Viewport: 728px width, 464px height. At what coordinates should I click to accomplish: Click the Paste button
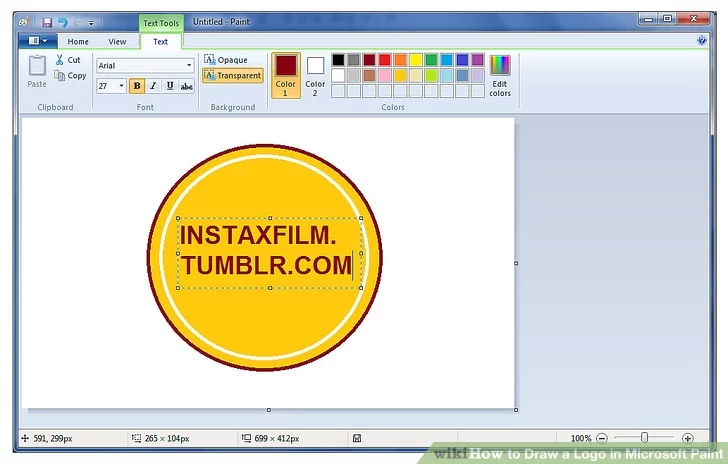pos(37,71)
